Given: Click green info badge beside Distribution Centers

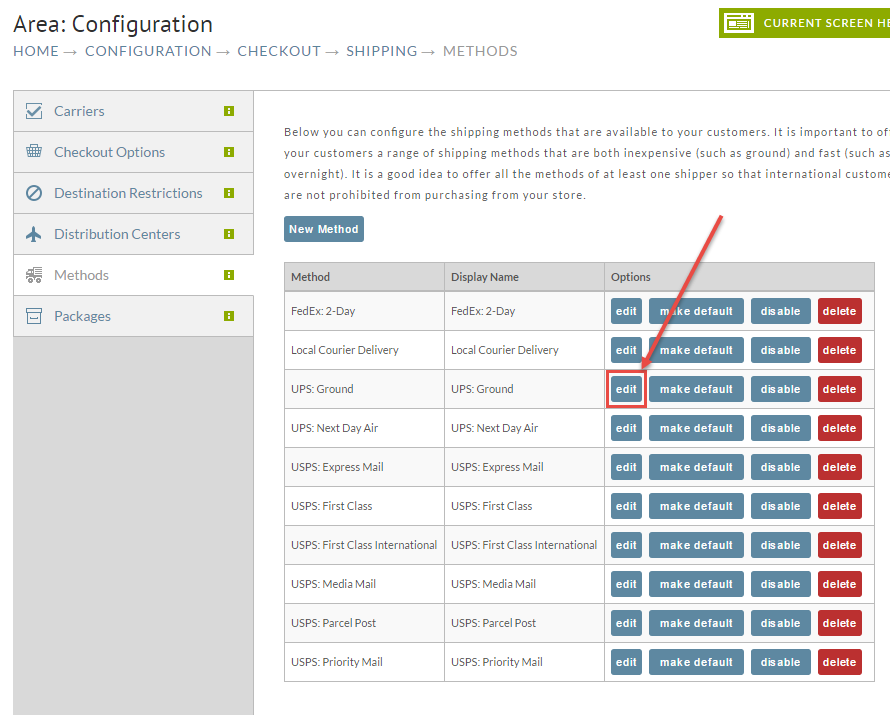Looking at the screenshot, I should 229,234.
